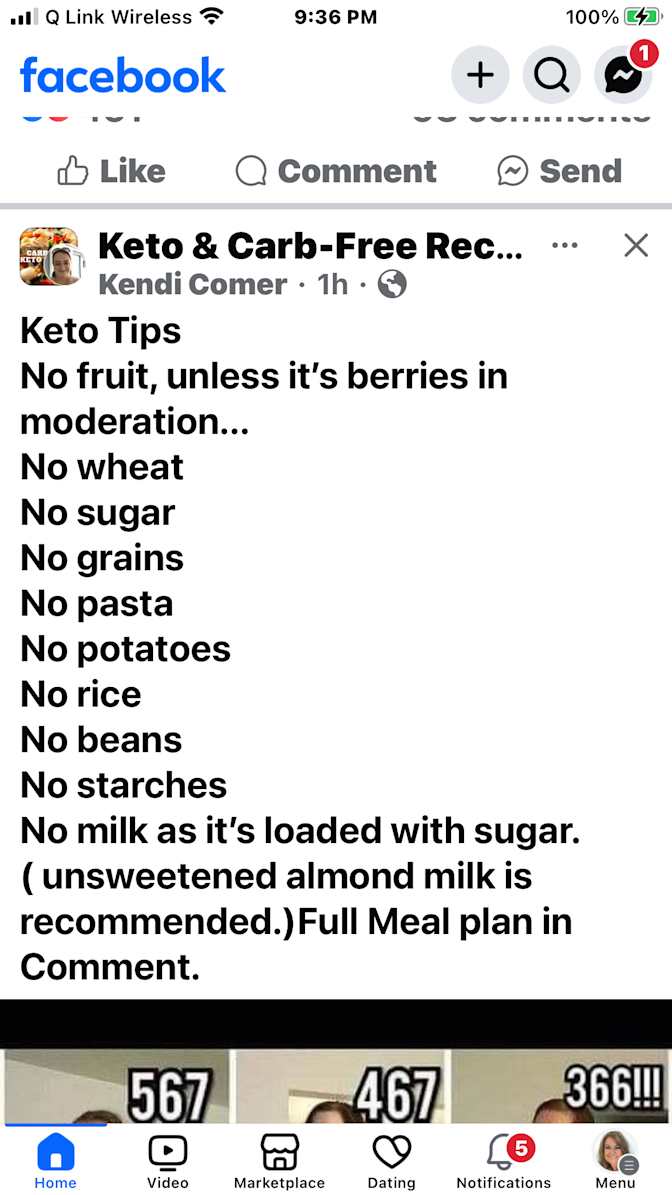Switch to the Video tab

(168, 1160)
